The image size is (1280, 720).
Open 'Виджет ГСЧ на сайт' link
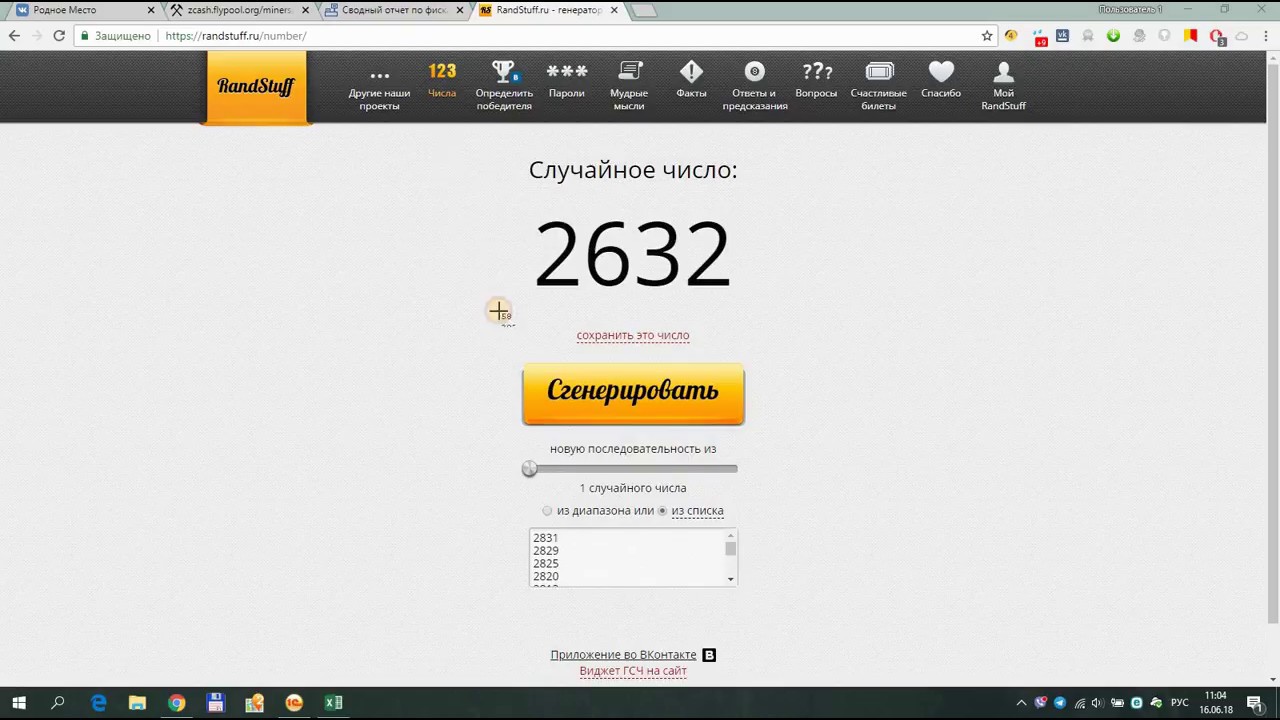tap(633, 671)
